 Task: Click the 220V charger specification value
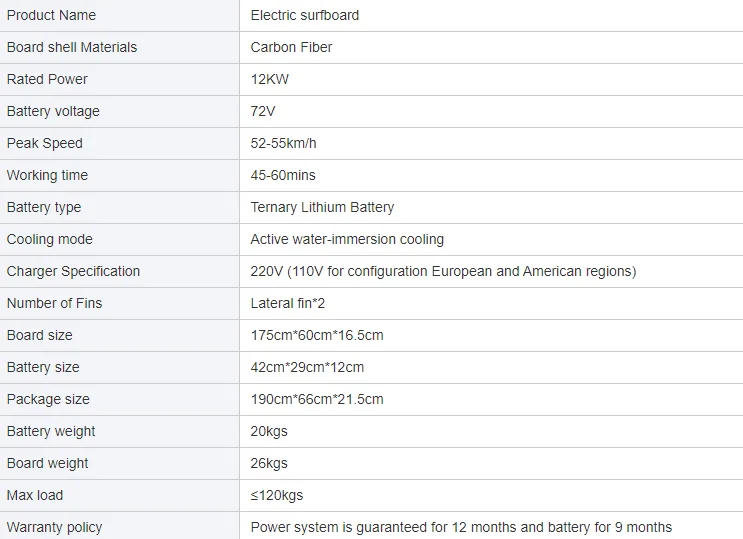coord(443,271)
